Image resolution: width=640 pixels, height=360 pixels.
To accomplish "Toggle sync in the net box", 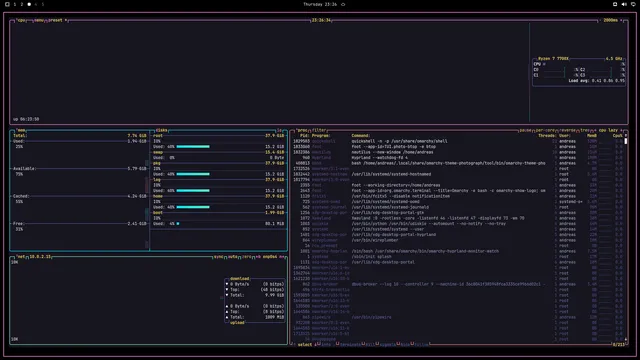I will (219, 257).
